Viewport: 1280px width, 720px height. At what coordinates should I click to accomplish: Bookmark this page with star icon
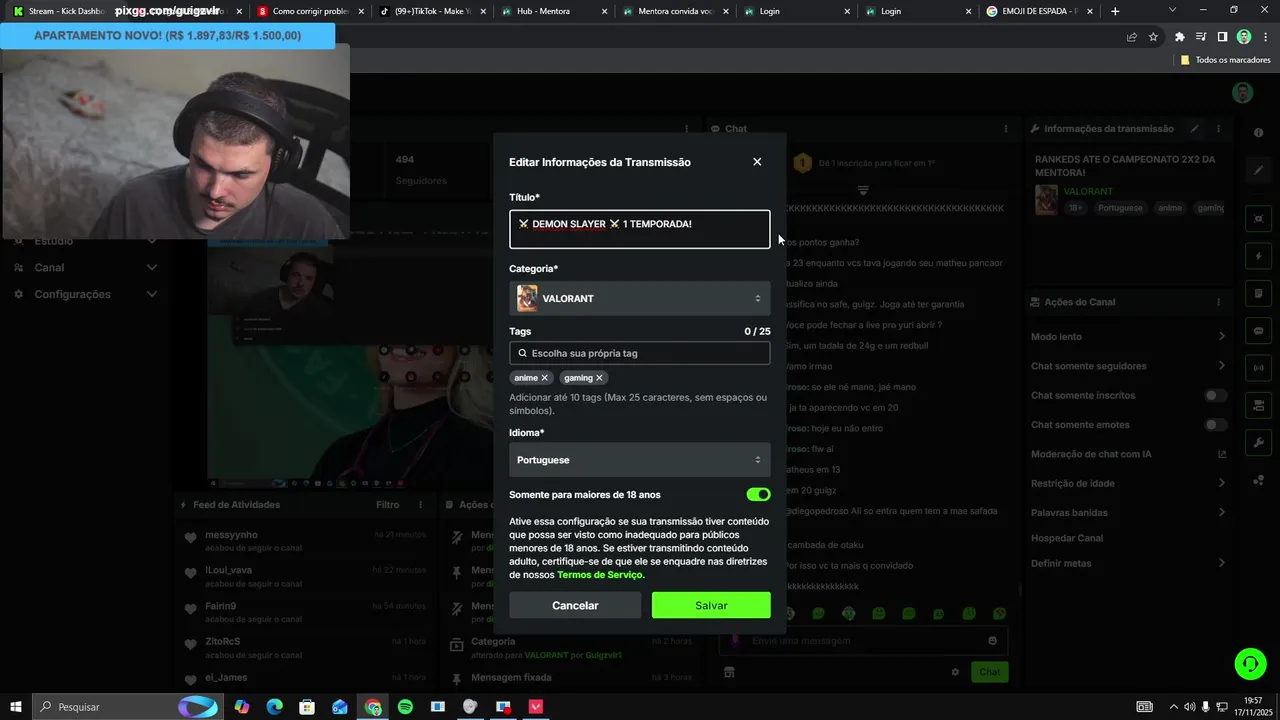click(x=1153, y=37)
